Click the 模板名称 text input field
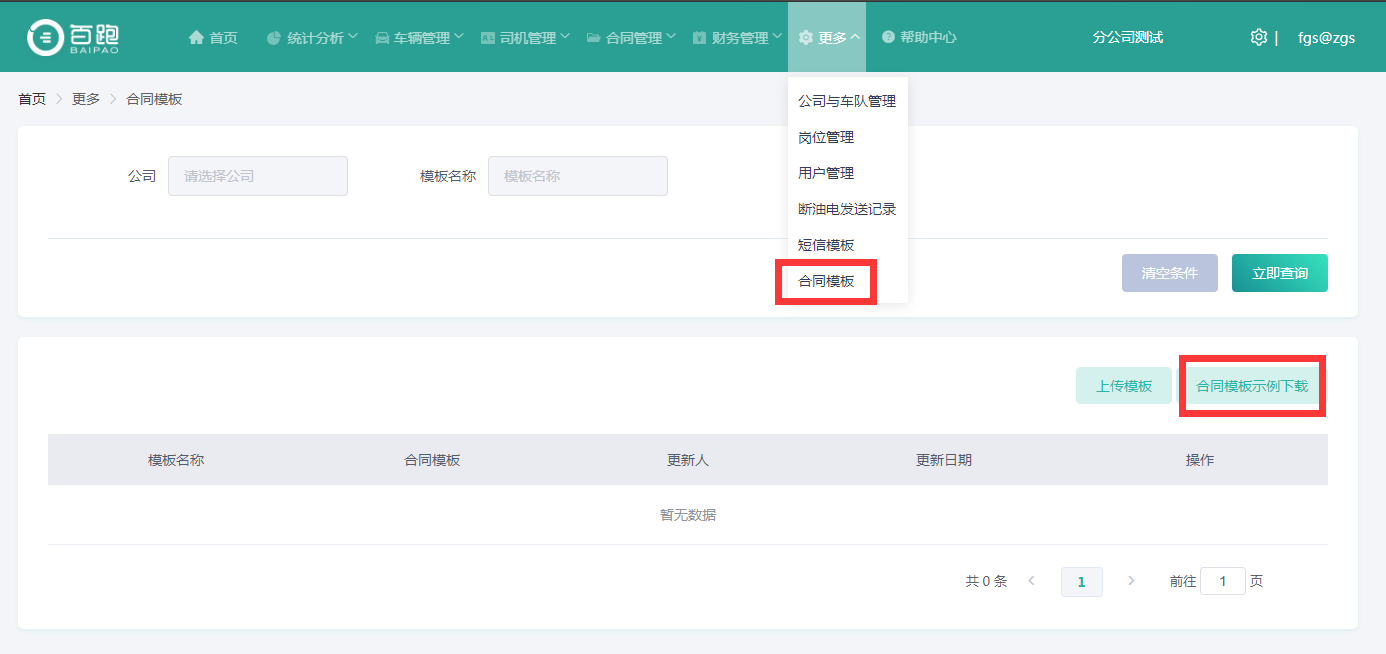 [x=577, y=176]
